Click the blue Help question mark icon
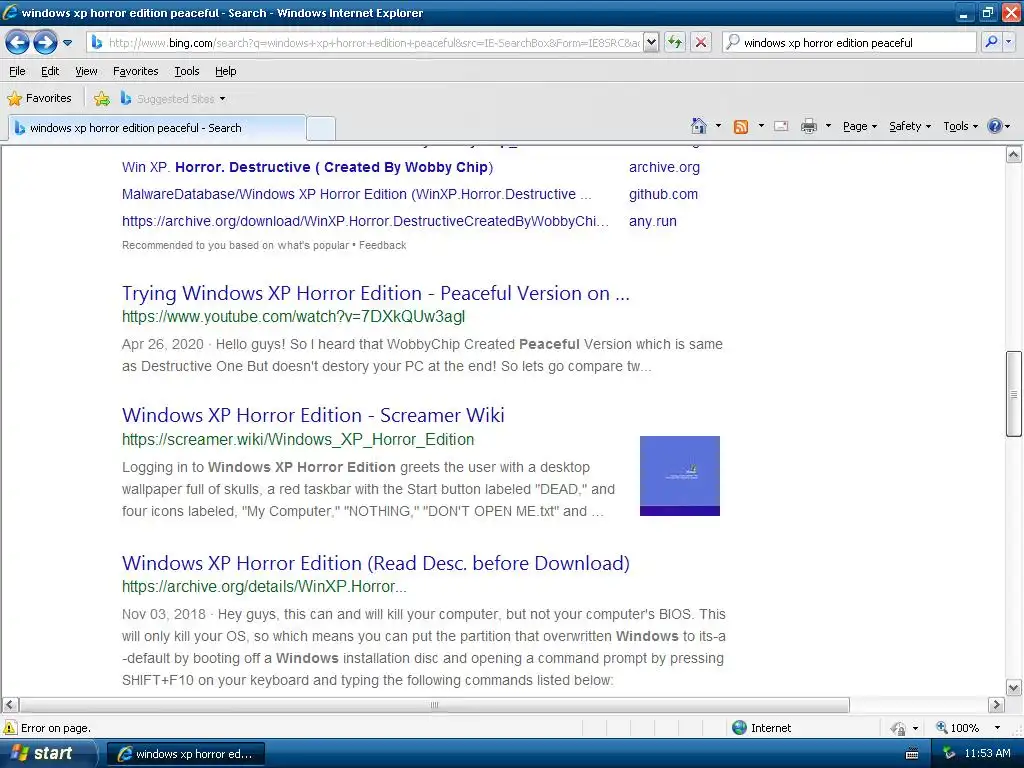Screen dimensions: 1024x768 [x=995, y=127]
